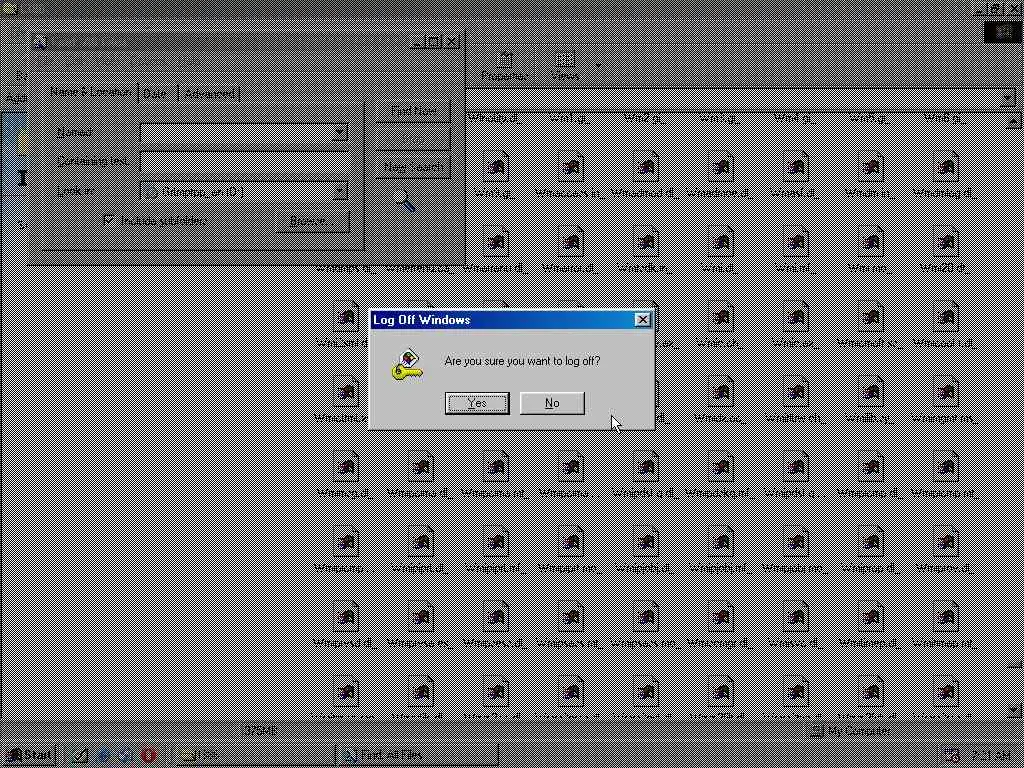Screen dimensions: 1024x768
Task: Expand the Named combo box dropdown
Action: (x=340, y=132)
